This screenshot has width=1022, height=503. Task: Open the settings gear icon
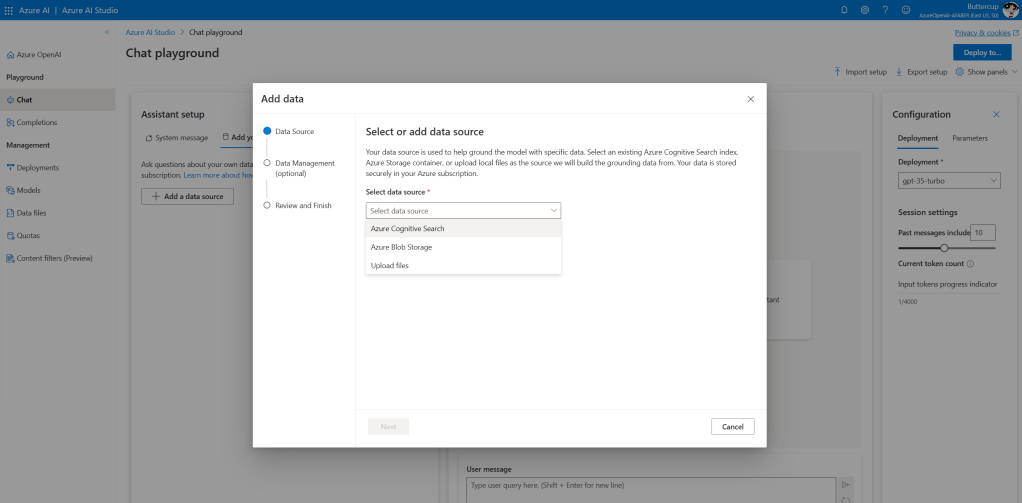coord(864,9)
